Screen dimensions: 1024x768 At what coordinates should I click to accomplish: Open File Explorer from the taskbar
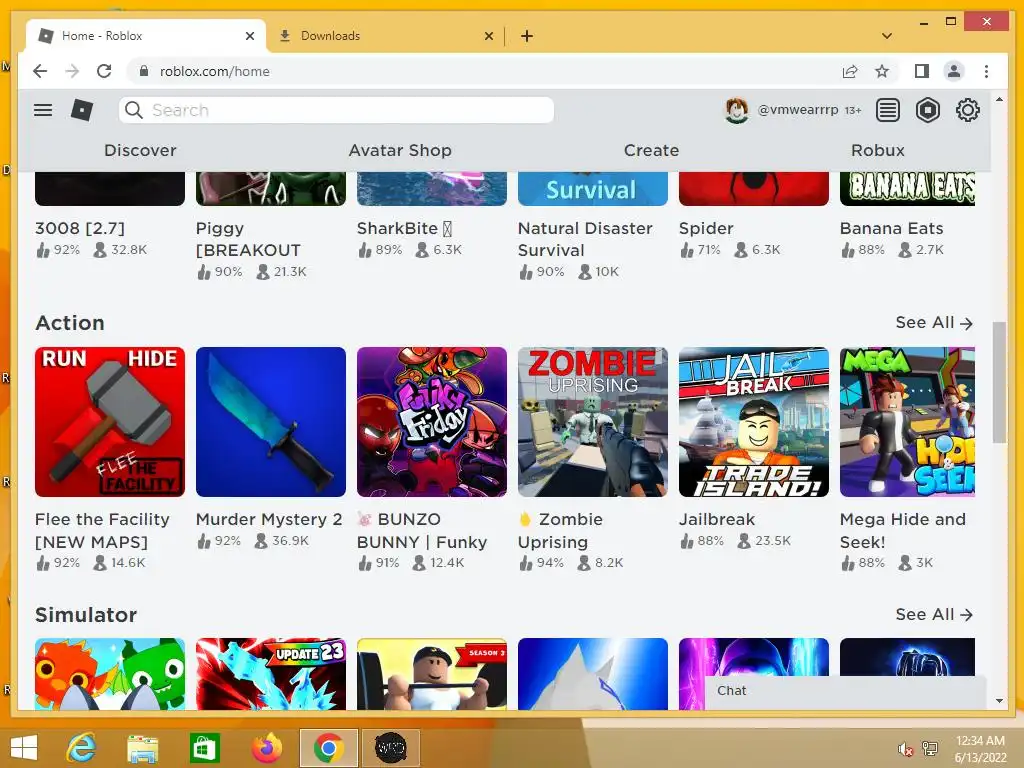pyautogui.click(x=142, y=748)
